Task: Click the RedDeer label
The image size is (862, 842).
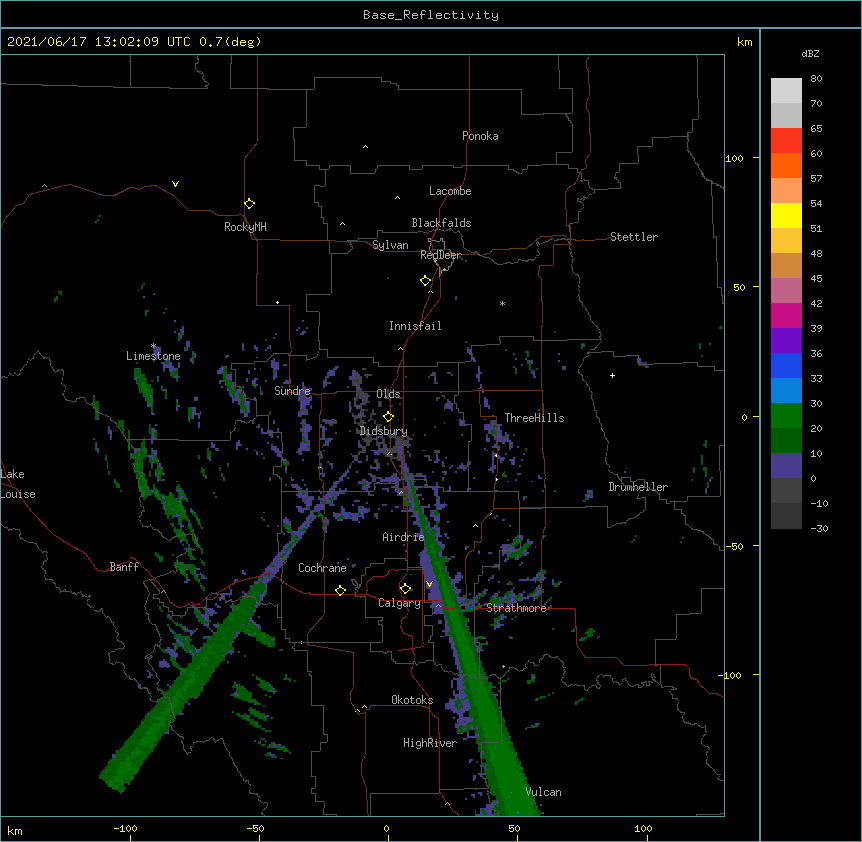Action: click(441, 255)
